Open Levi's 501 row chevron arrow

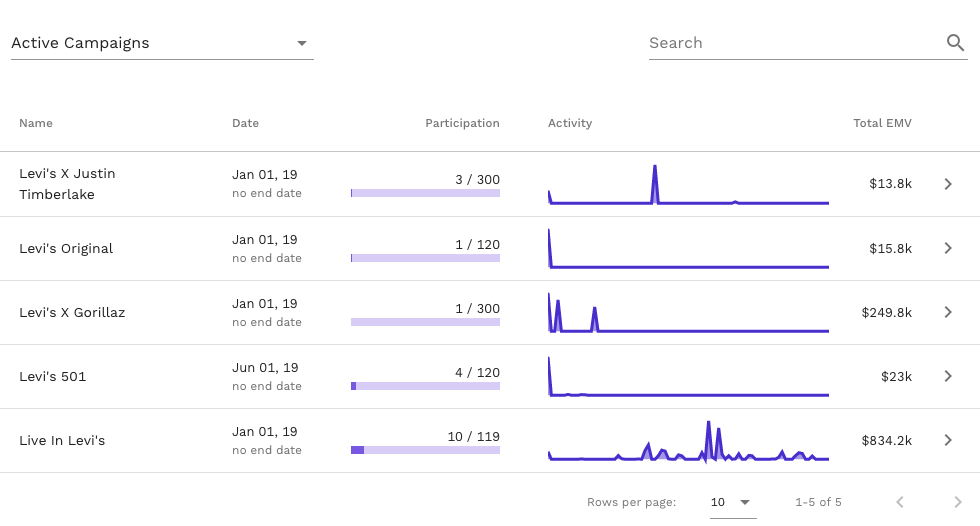click(948, 376)
